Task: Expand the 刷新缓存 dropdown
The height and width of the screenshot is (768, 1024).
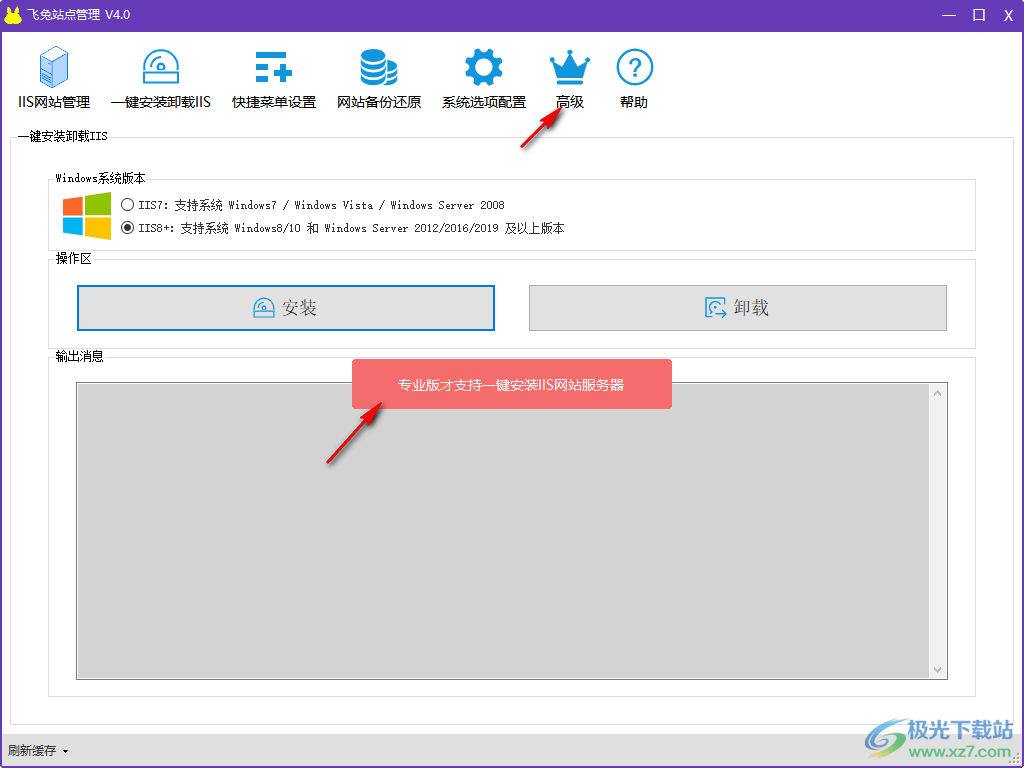Action: [38, 751]
